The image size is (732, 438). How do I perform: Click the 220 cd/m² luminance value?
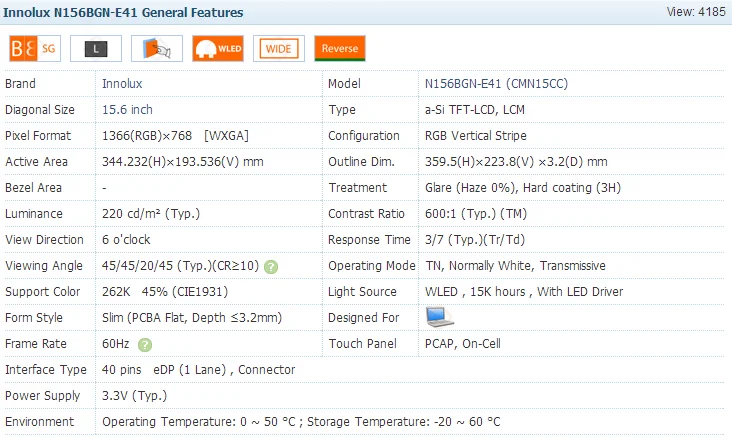151,213
